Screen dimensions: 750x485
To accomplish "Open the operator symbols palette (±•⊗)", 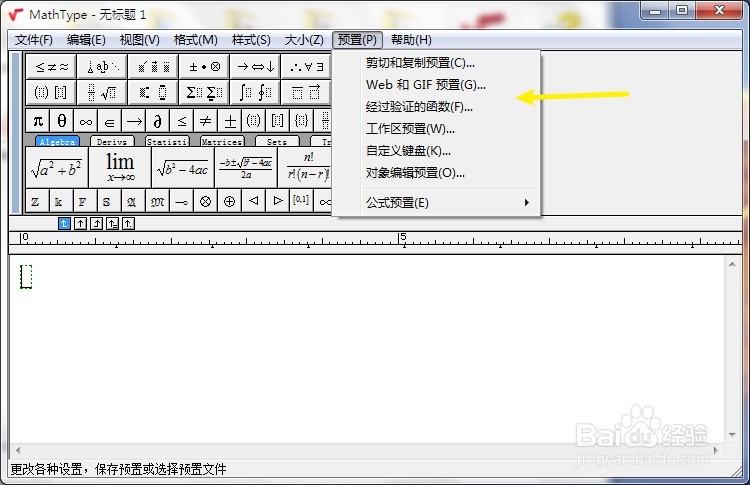I will click(204, 66).
